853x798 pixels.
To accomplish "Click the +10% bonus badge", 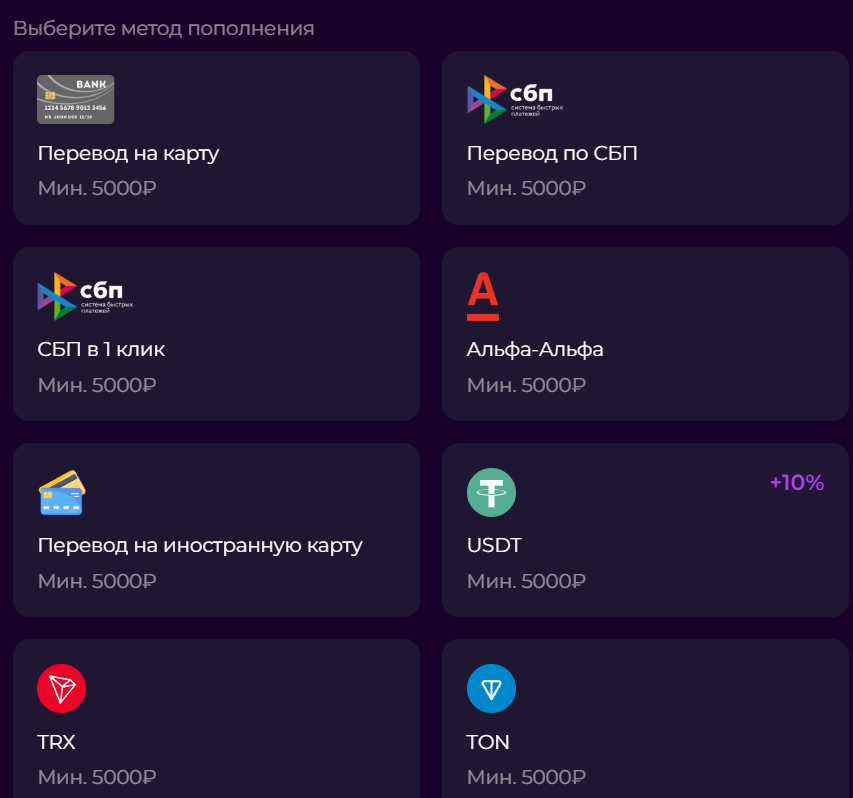I will click(x=796, y=483).
